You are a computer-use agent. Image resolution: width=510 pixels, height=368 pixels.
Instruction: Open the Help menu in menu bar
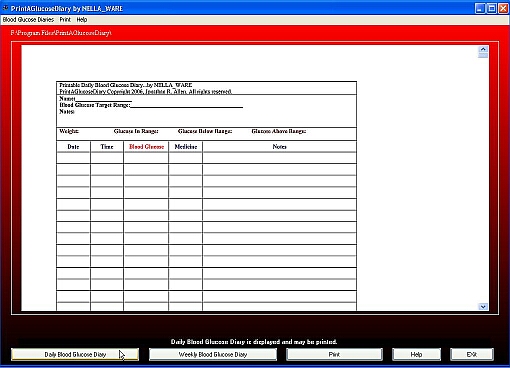(82, 20)
